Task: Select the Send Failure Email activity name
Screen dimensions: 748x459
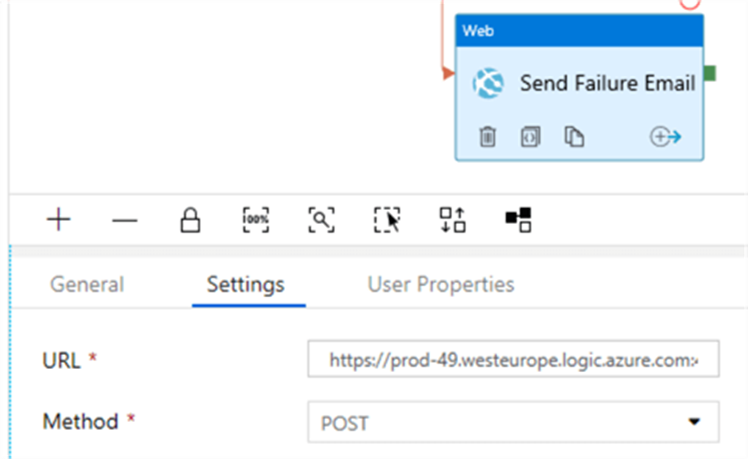Action: tap(607, 83)
